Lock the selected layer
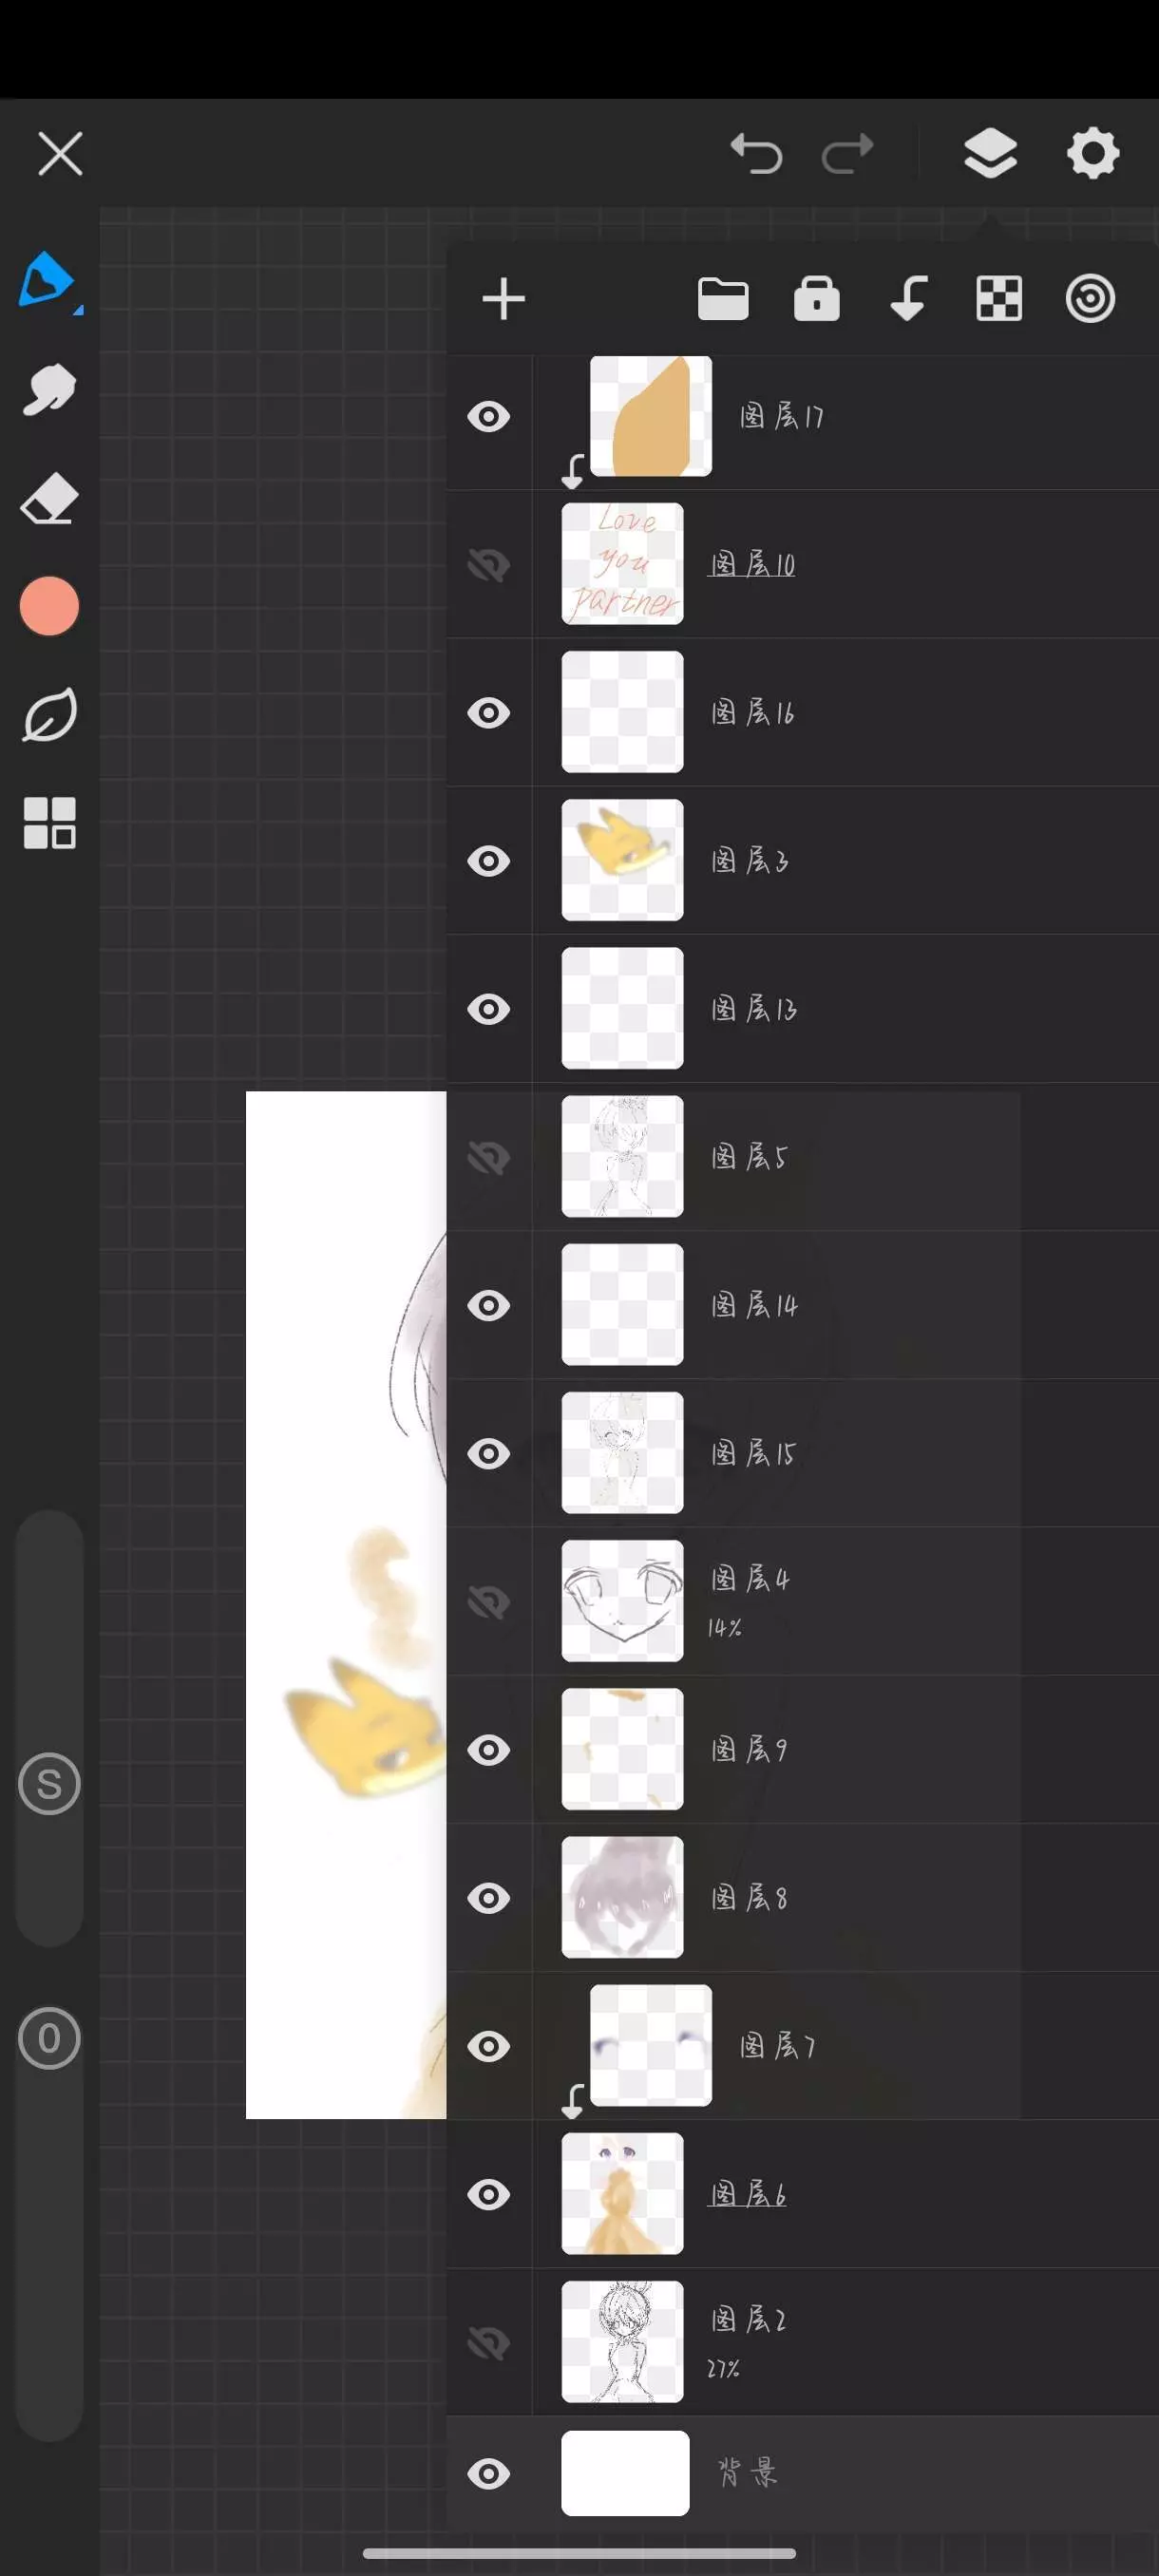1159x2576 pixels. pos(816,299)
